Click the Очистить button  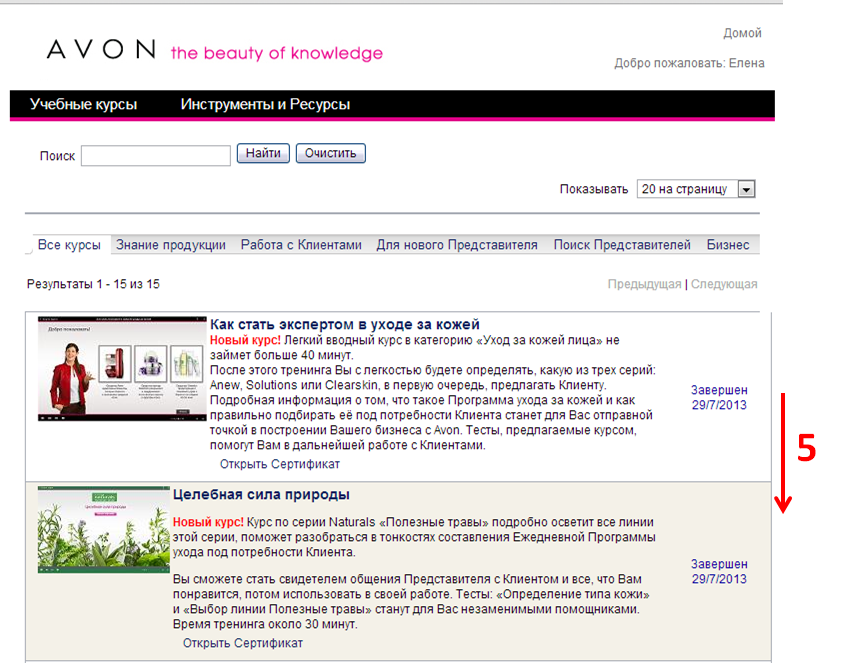(330, 153)
